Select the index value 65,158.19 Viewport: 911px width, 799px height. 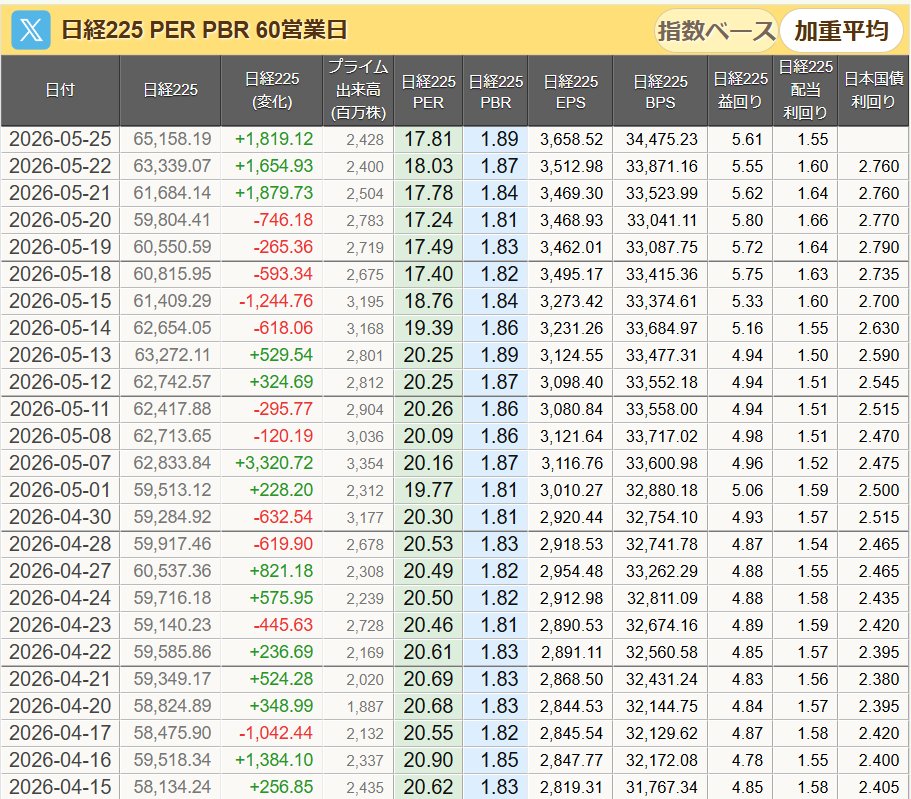tap(172, 139)
